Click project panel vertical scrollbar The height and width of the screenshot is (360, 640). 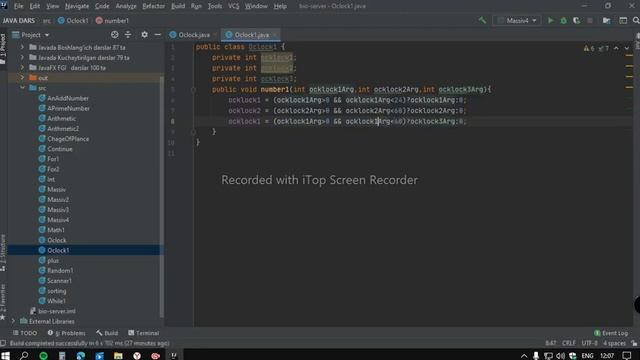coord(162,196)
